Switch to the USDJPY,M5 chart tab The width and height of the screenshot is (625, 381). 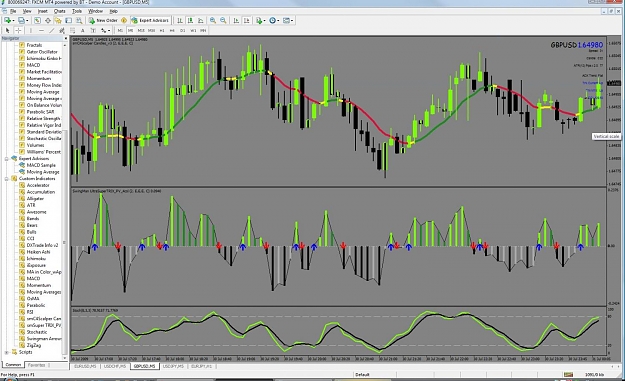click(173, 366)
